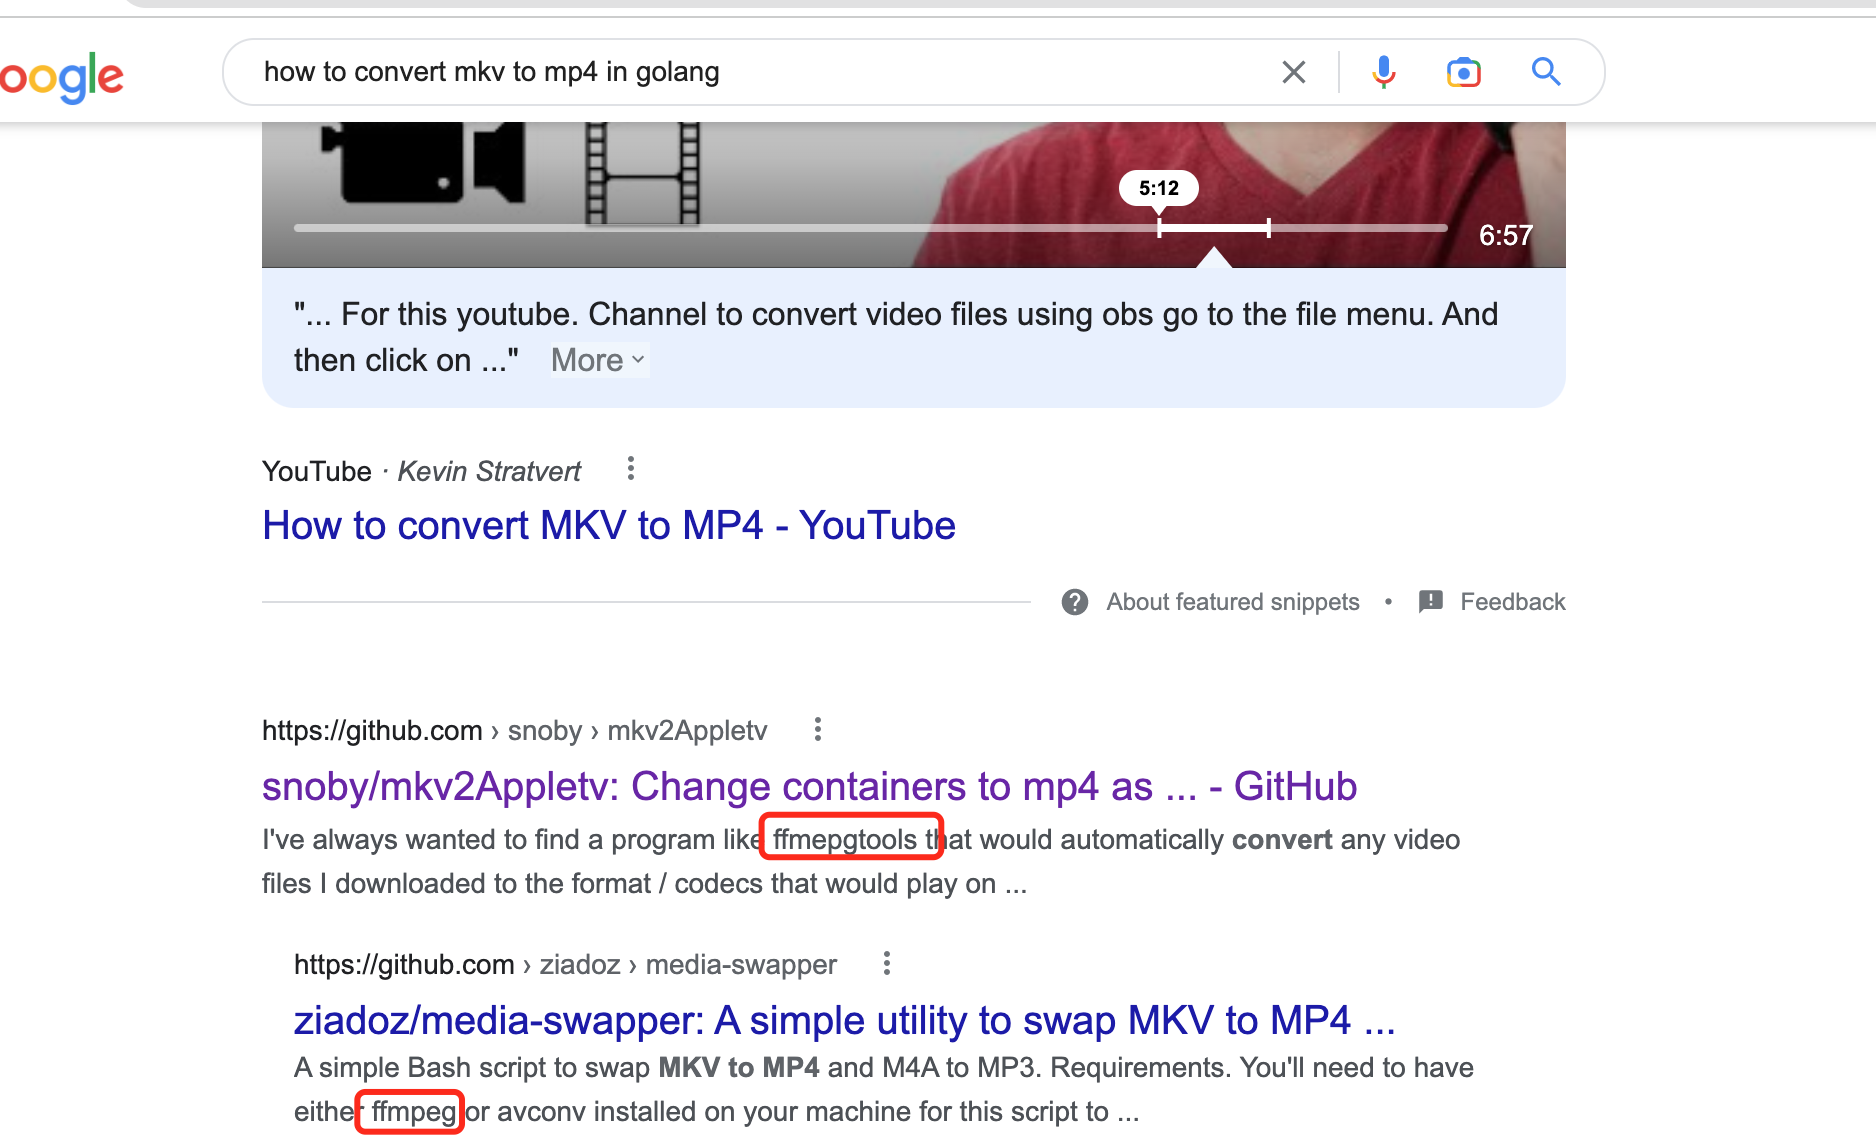1876x1140 pixels.
Task: Start voice search with the microphone icon
Action: point(1383,72)
